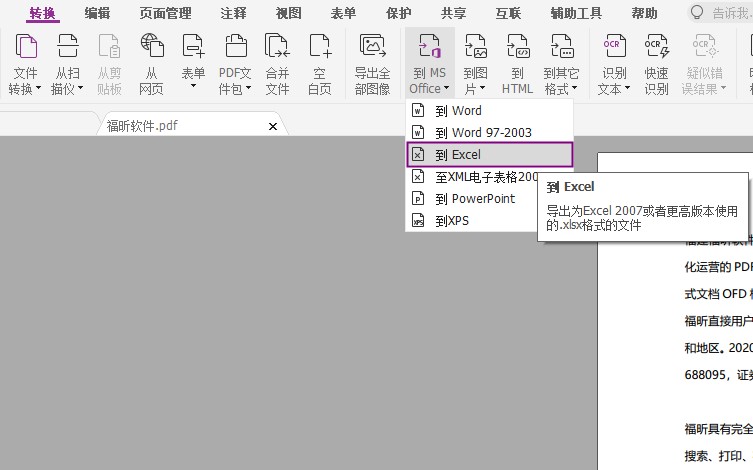Viewport: 753px width, 470px height.
Task: Choose 到 Word from the export menu
Action: pyautogui.click(x=458, y=111)
